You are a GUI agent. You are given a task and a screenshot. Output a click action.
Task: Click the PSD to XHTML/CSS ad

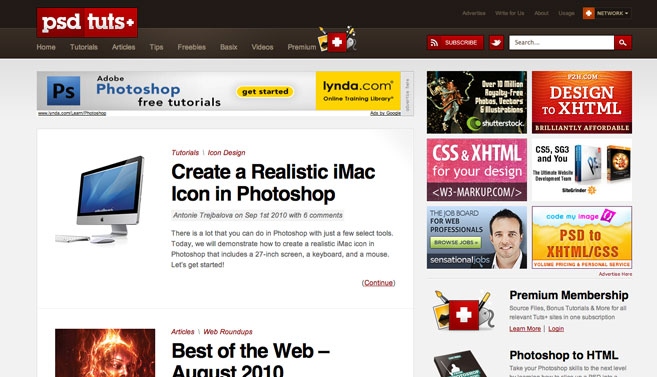[x=582, y=238]
